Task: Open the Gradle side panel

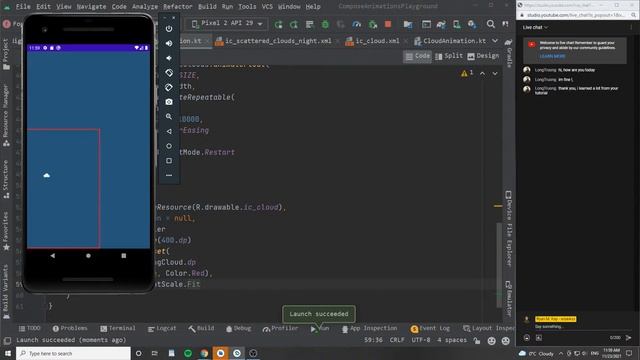Action: [x=509, y=52]
